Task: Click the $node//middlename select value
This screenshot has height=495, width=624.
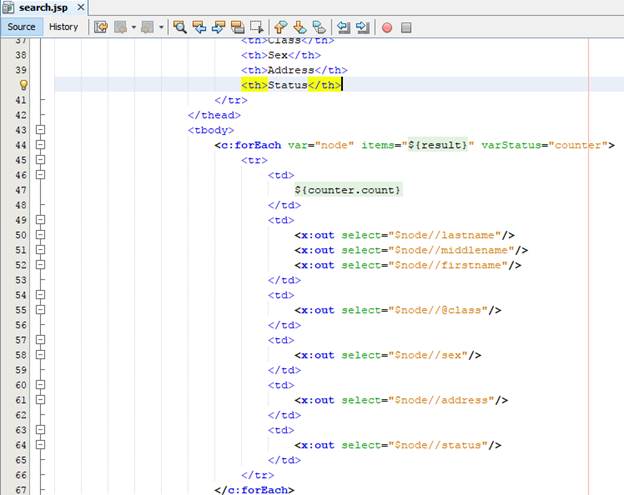Action: tap(451, 250)
